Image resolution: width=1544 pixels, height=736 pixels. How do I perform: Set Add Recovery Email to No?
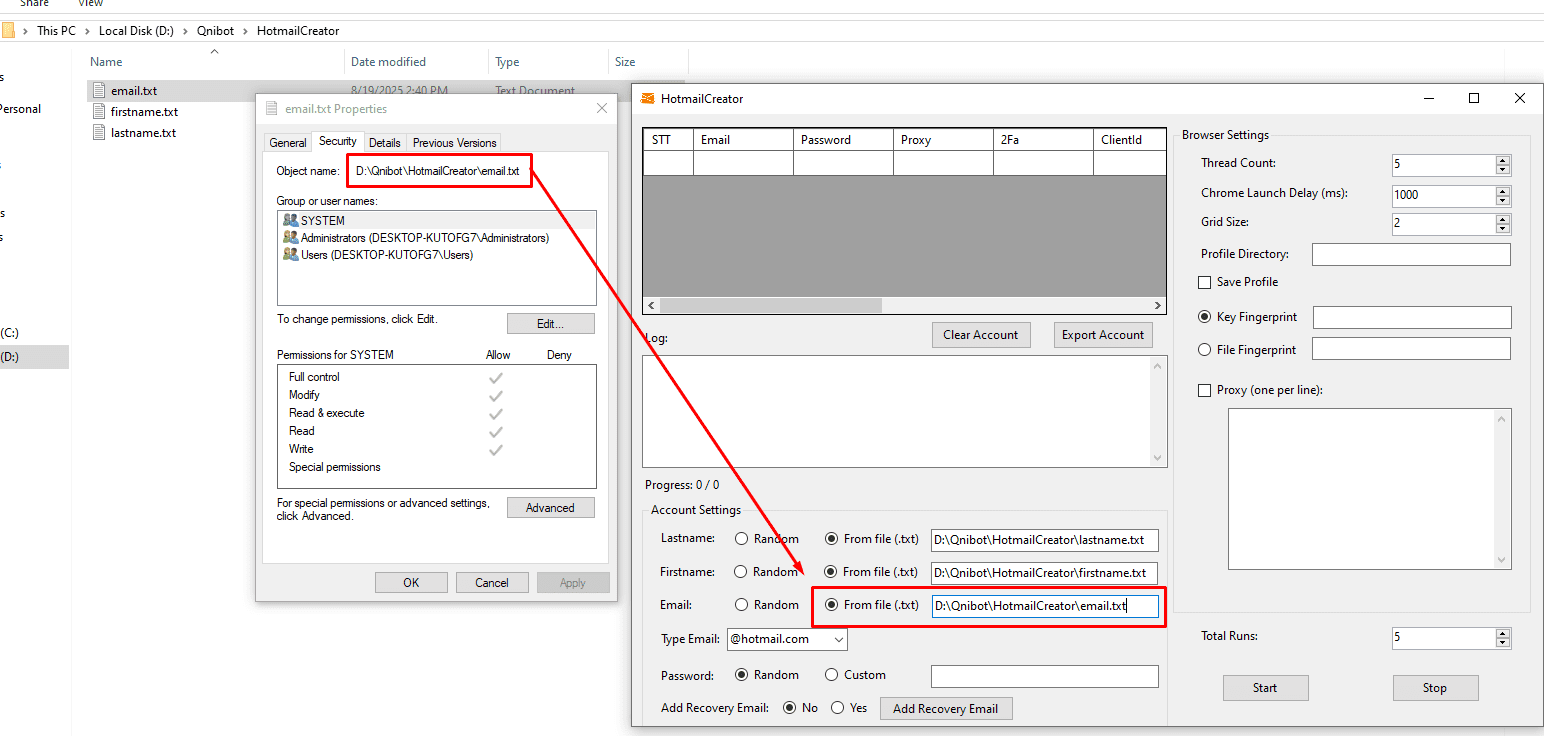tap(790, 708)
